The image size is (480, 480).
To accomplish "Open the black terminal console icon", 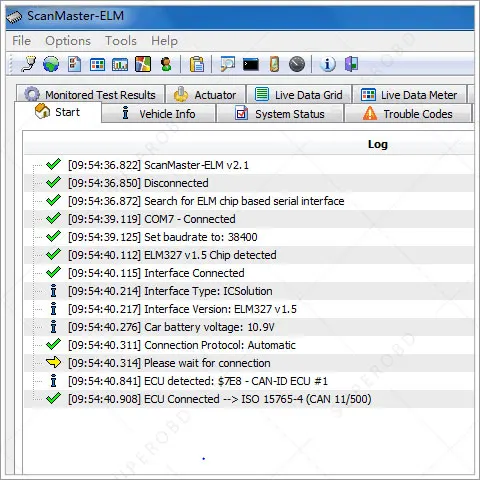I will coord(251,64).
